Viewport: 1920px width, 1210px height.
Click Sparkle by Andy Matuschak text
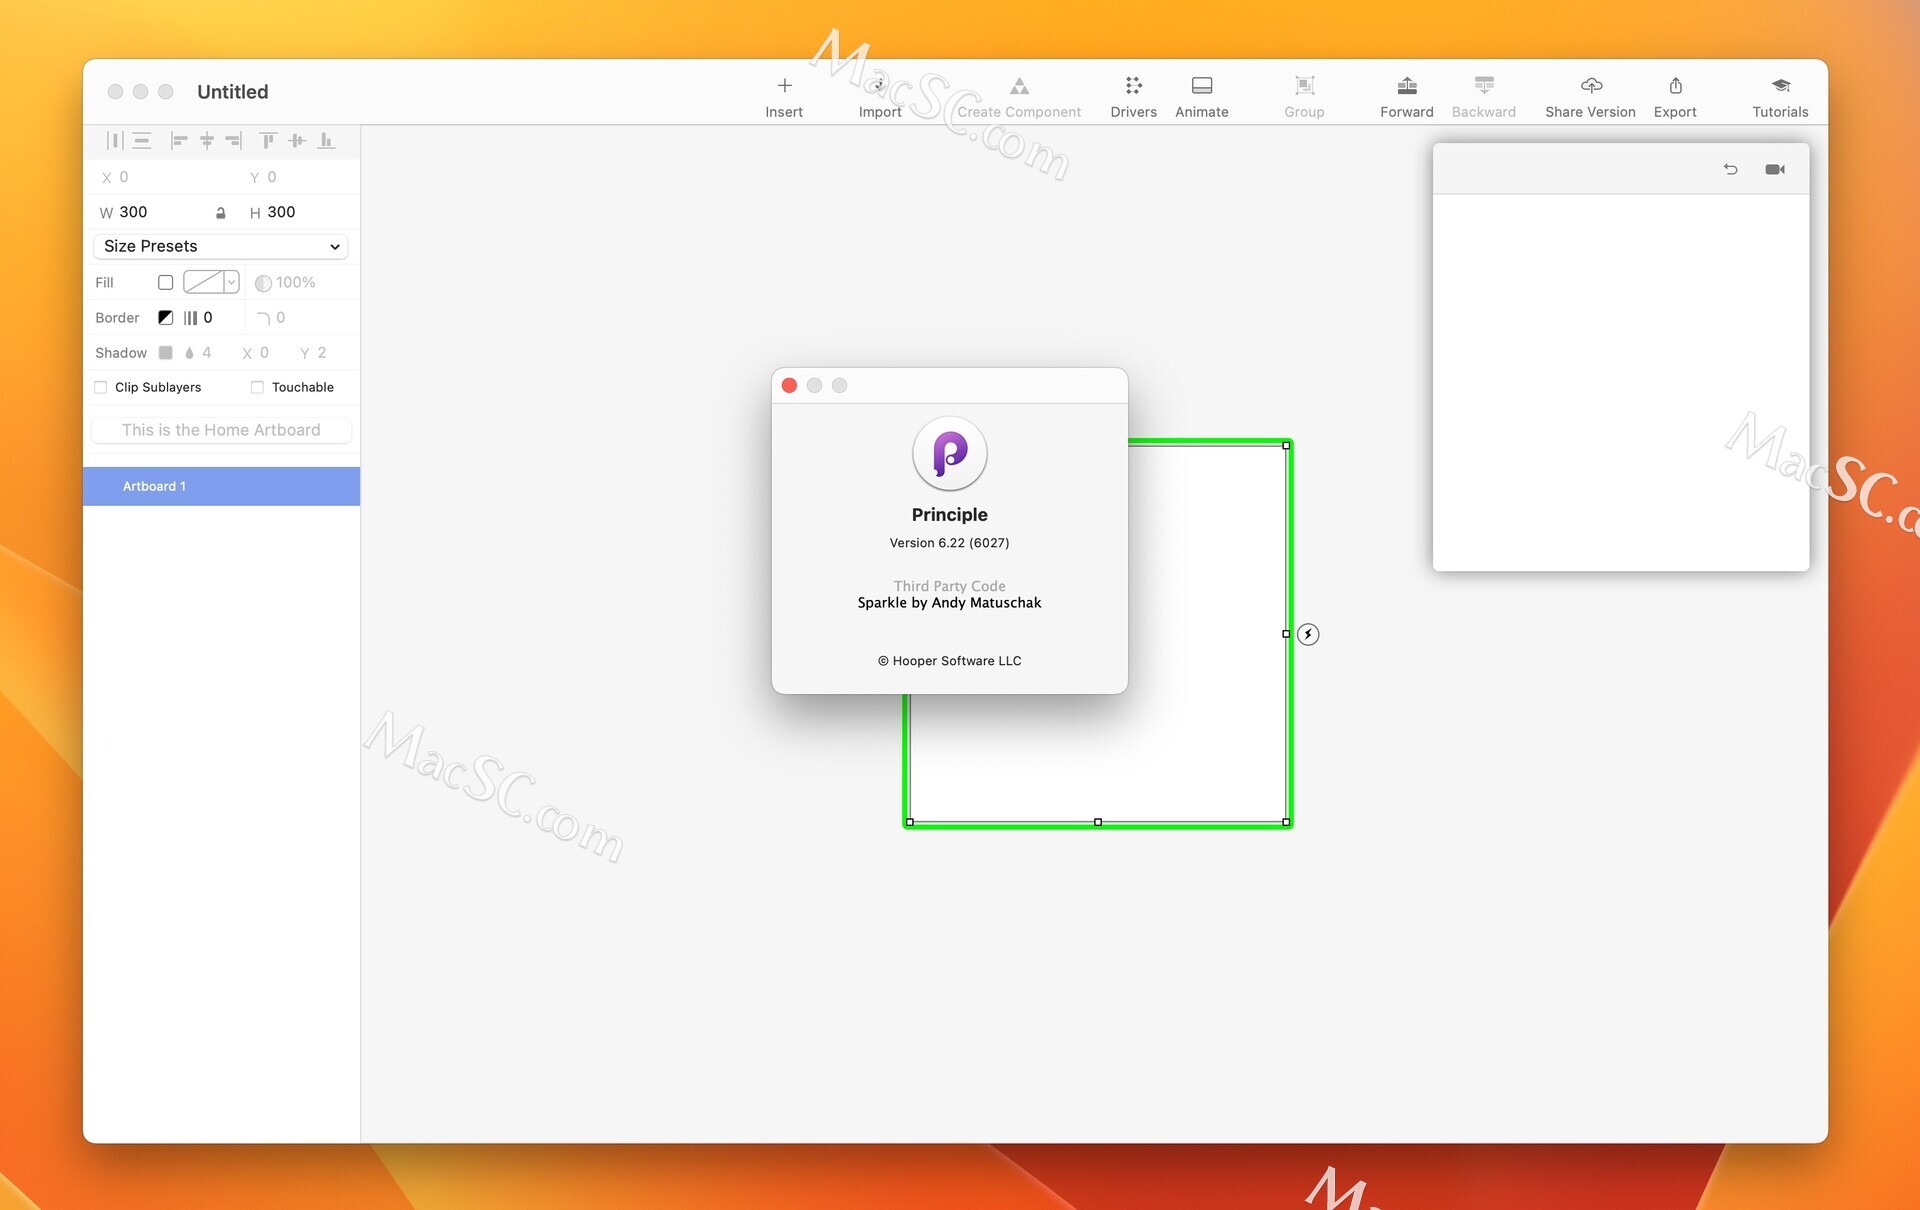tap(949, 603)
